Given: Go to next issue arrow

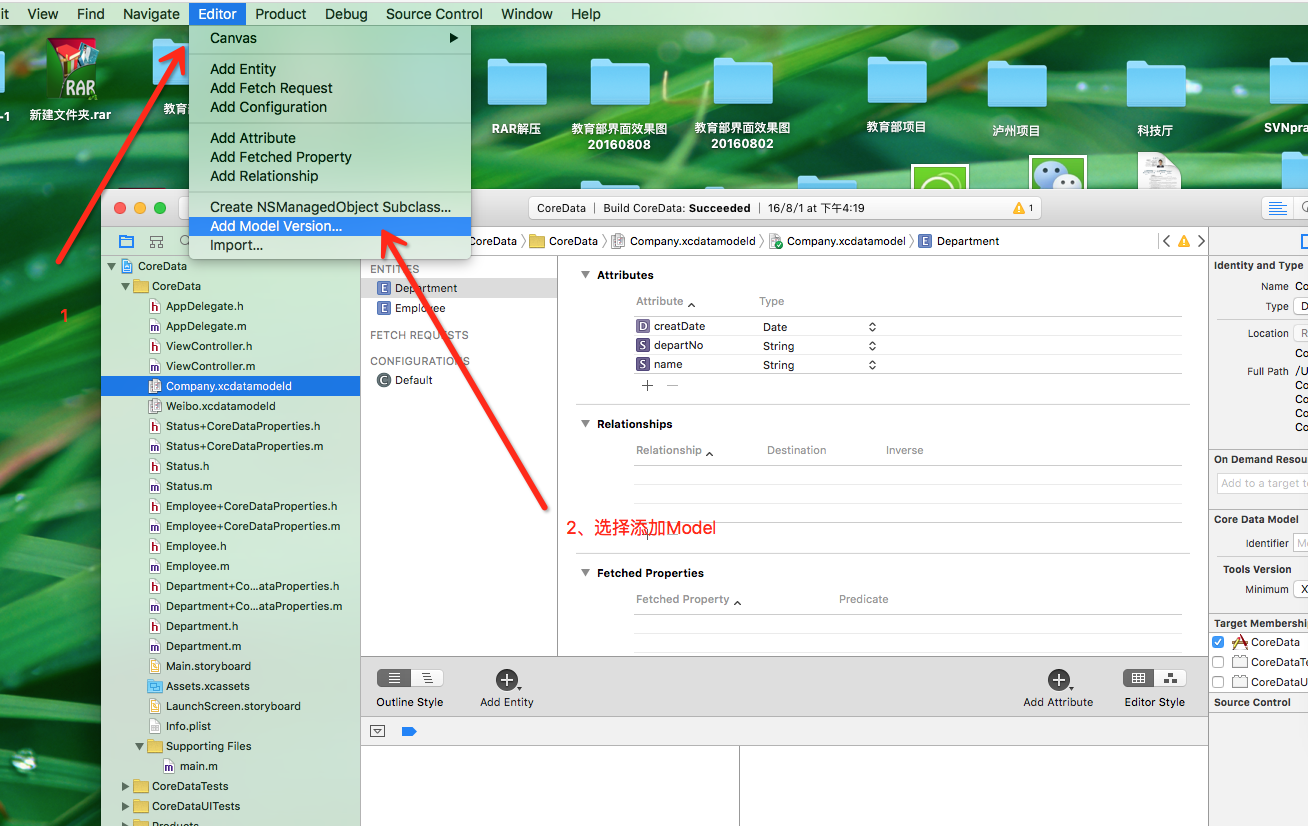Looking at the screenshot, I should (x=1201, y=241).
